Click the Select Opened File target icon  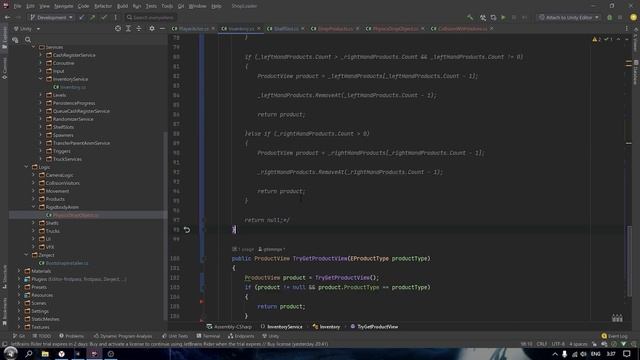click(x=118, y=29)
